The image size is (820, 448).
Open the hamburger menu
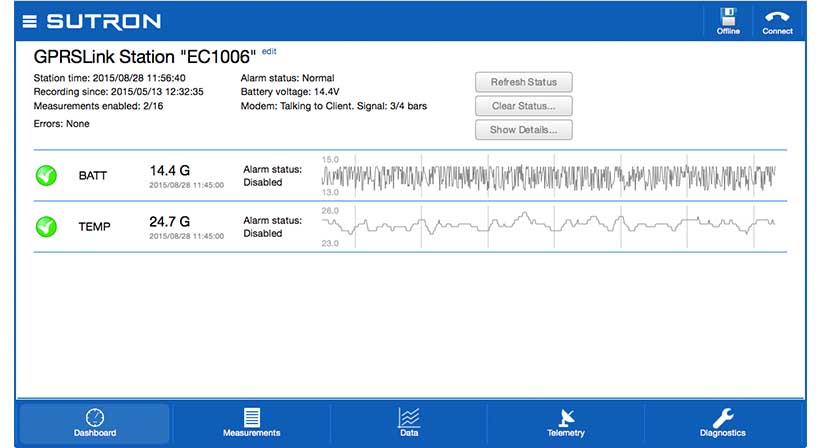coord(30,21)
